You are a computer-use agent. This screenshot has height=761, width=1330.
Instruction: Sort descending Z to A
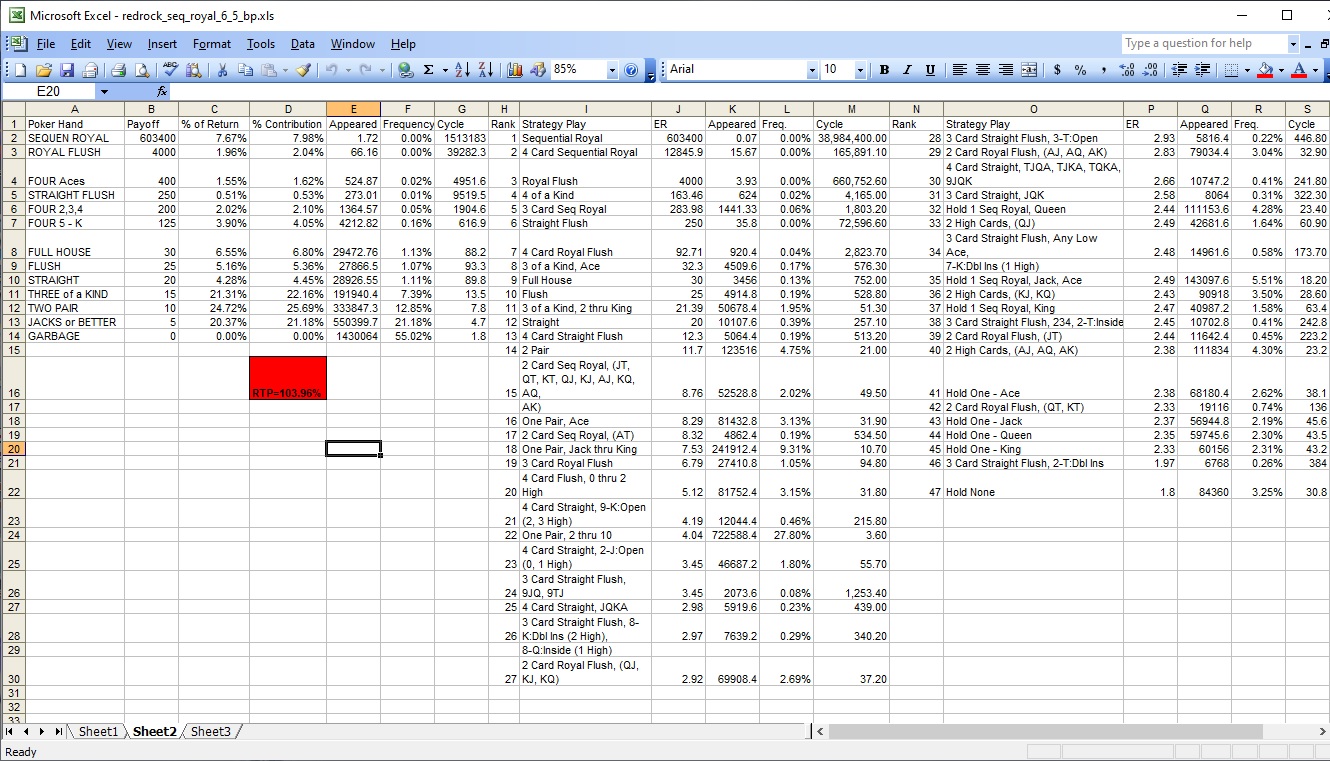(486, 70)
